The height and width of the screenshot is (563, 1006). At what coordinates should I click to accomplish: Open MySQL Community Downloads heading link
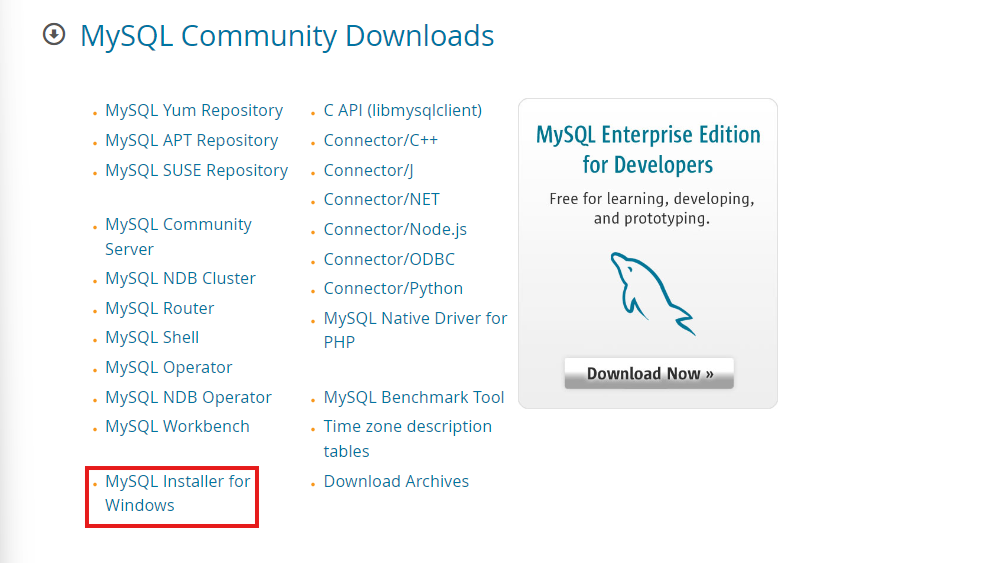[x=287, y=36]
